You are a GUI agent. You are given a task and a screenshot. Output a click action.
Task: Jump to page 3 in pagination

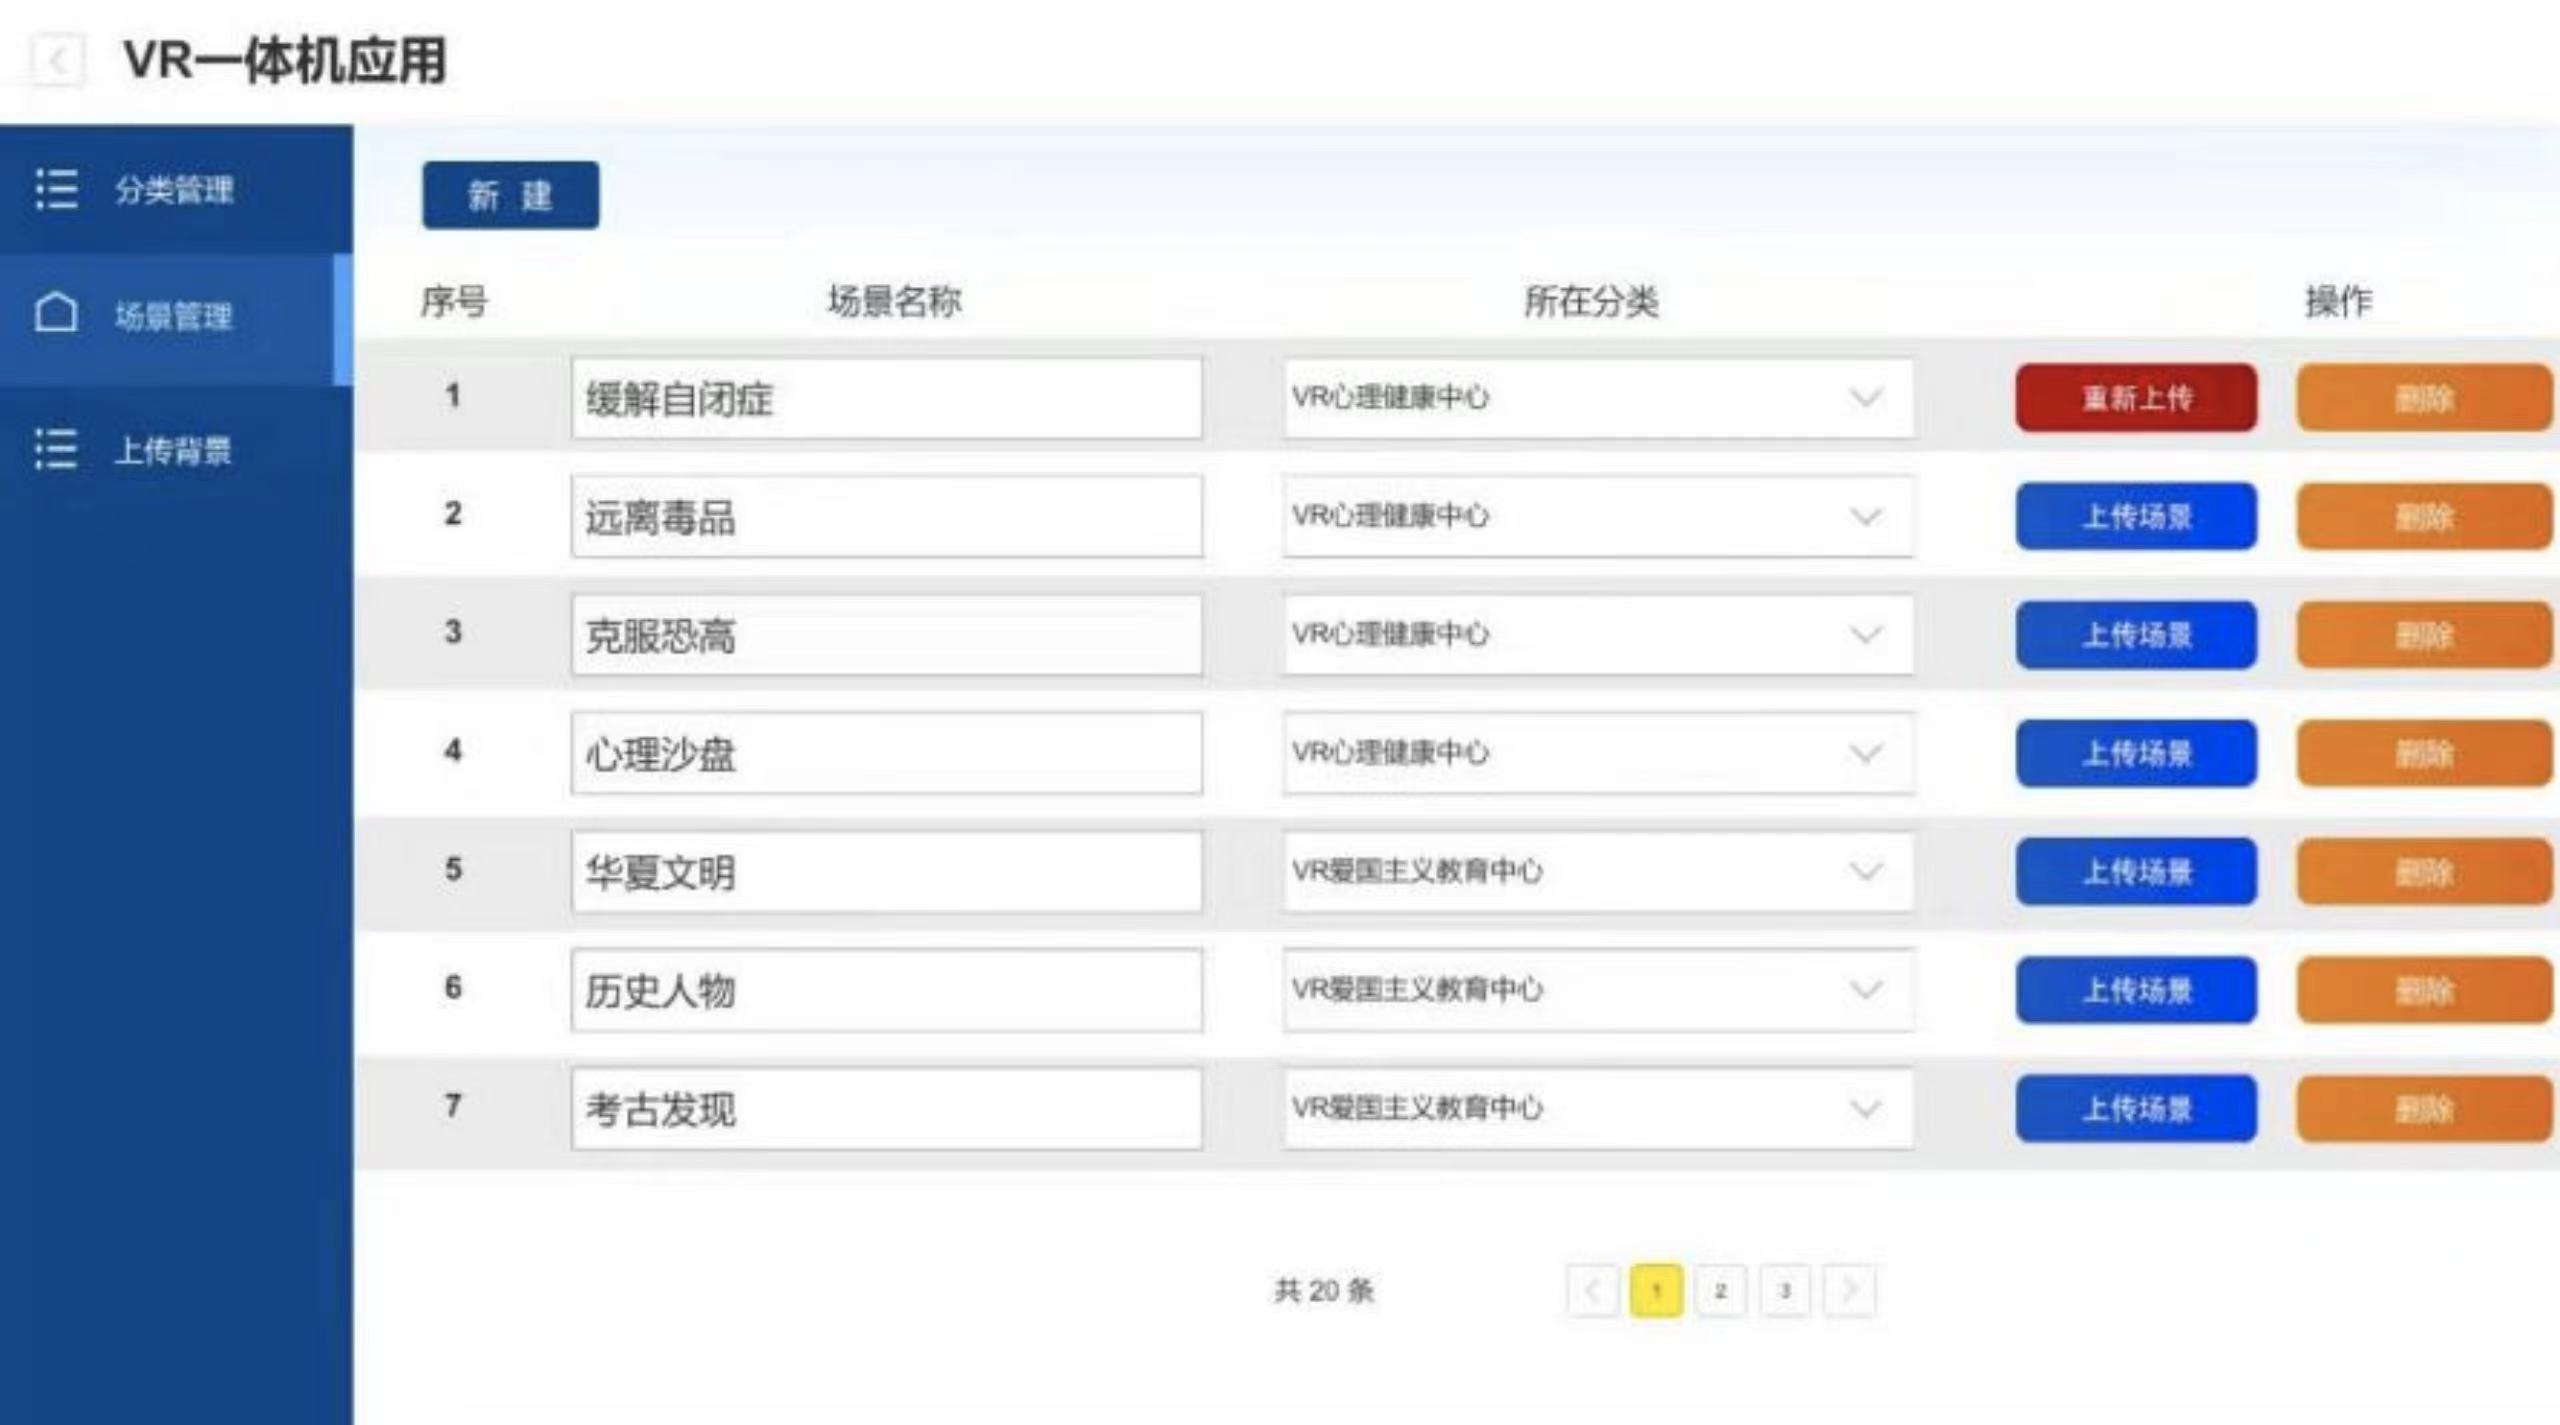1784,1290
